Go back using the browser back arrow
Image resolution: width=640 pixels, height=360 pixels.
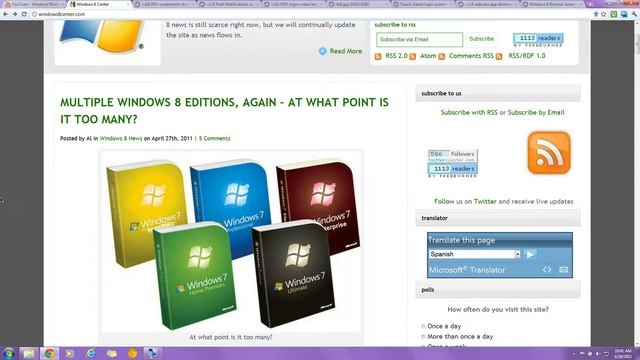[5, 14]
